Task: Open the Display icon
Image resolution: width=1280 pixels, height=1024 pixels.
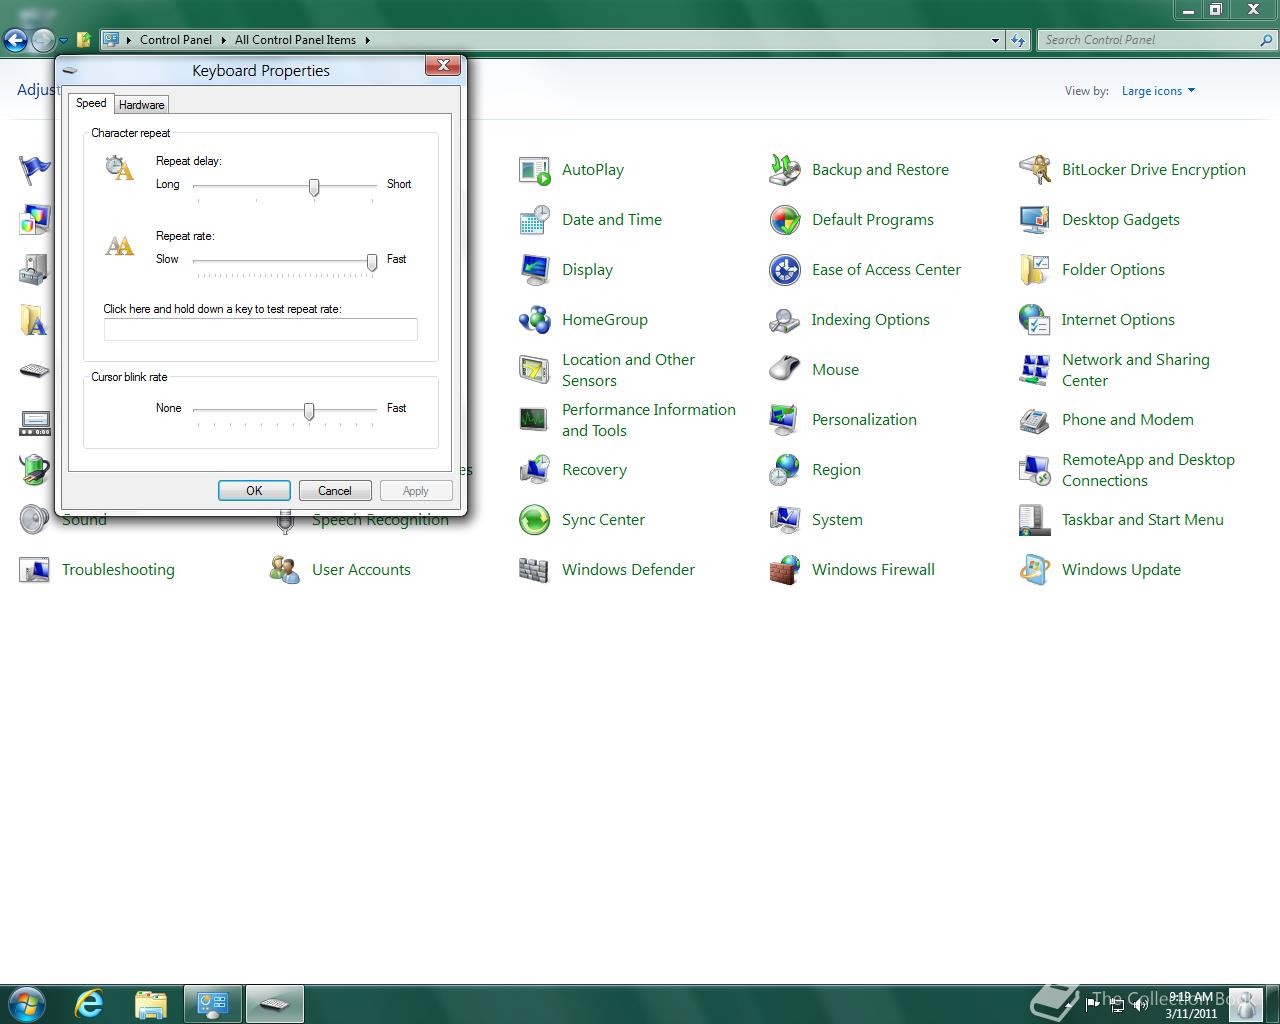Action: point(535,270)
